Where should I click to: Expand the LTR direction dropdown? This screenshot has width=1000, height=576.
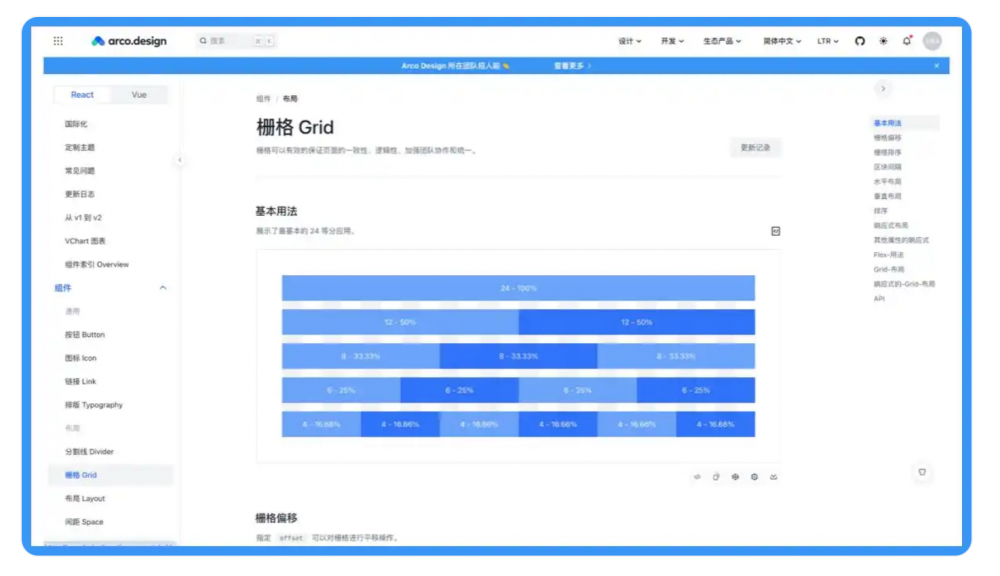(x=828, y=41)
